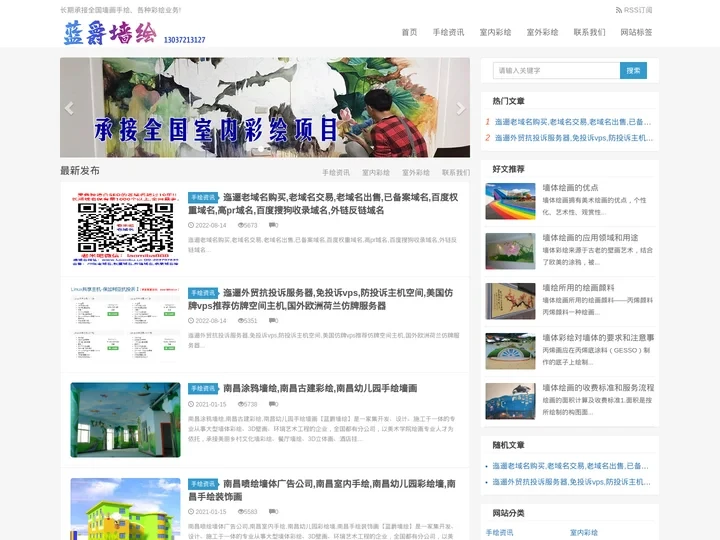Switch to 室内彩绘 tab under 最新发布
This screenshot has width=720, height=540.
click(x=376, y=173)
